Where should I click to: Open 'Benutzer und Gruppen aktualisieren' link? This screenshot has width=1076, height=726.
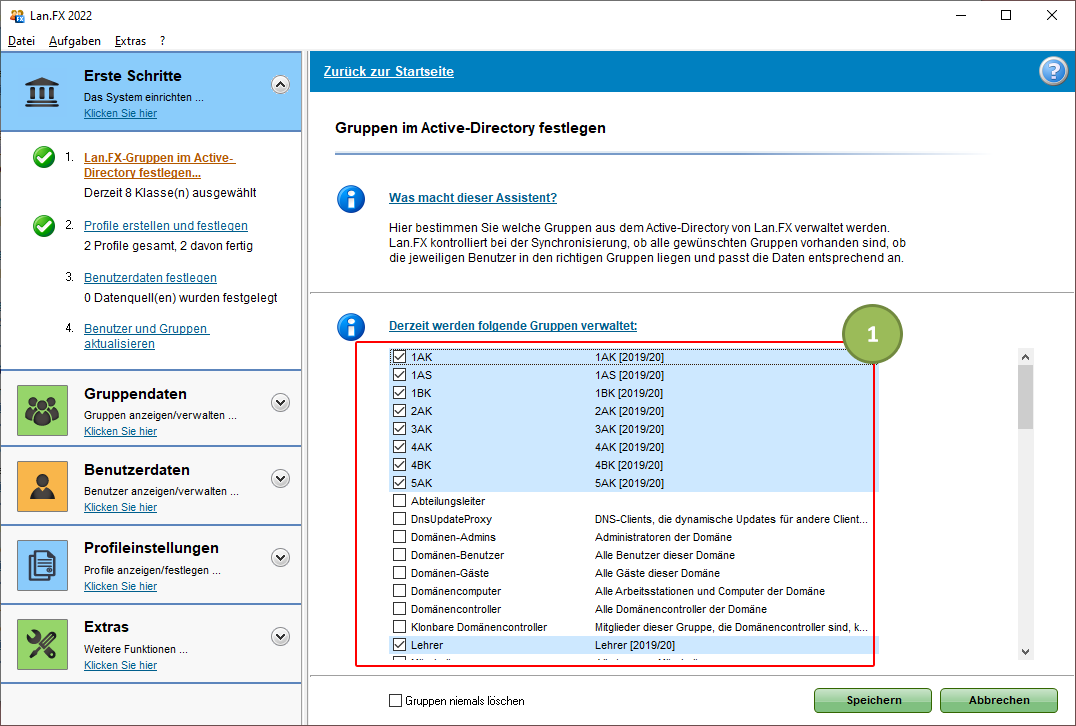(x=147, y=336)
